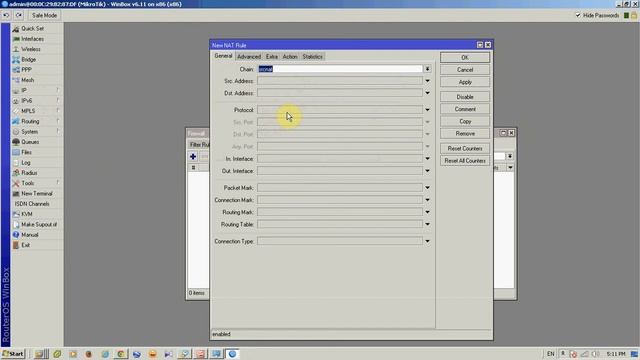This screenshot has width=640, height=360.
Task: Click the Disable button
Action: pyautogui.click(x=465, y=97)
